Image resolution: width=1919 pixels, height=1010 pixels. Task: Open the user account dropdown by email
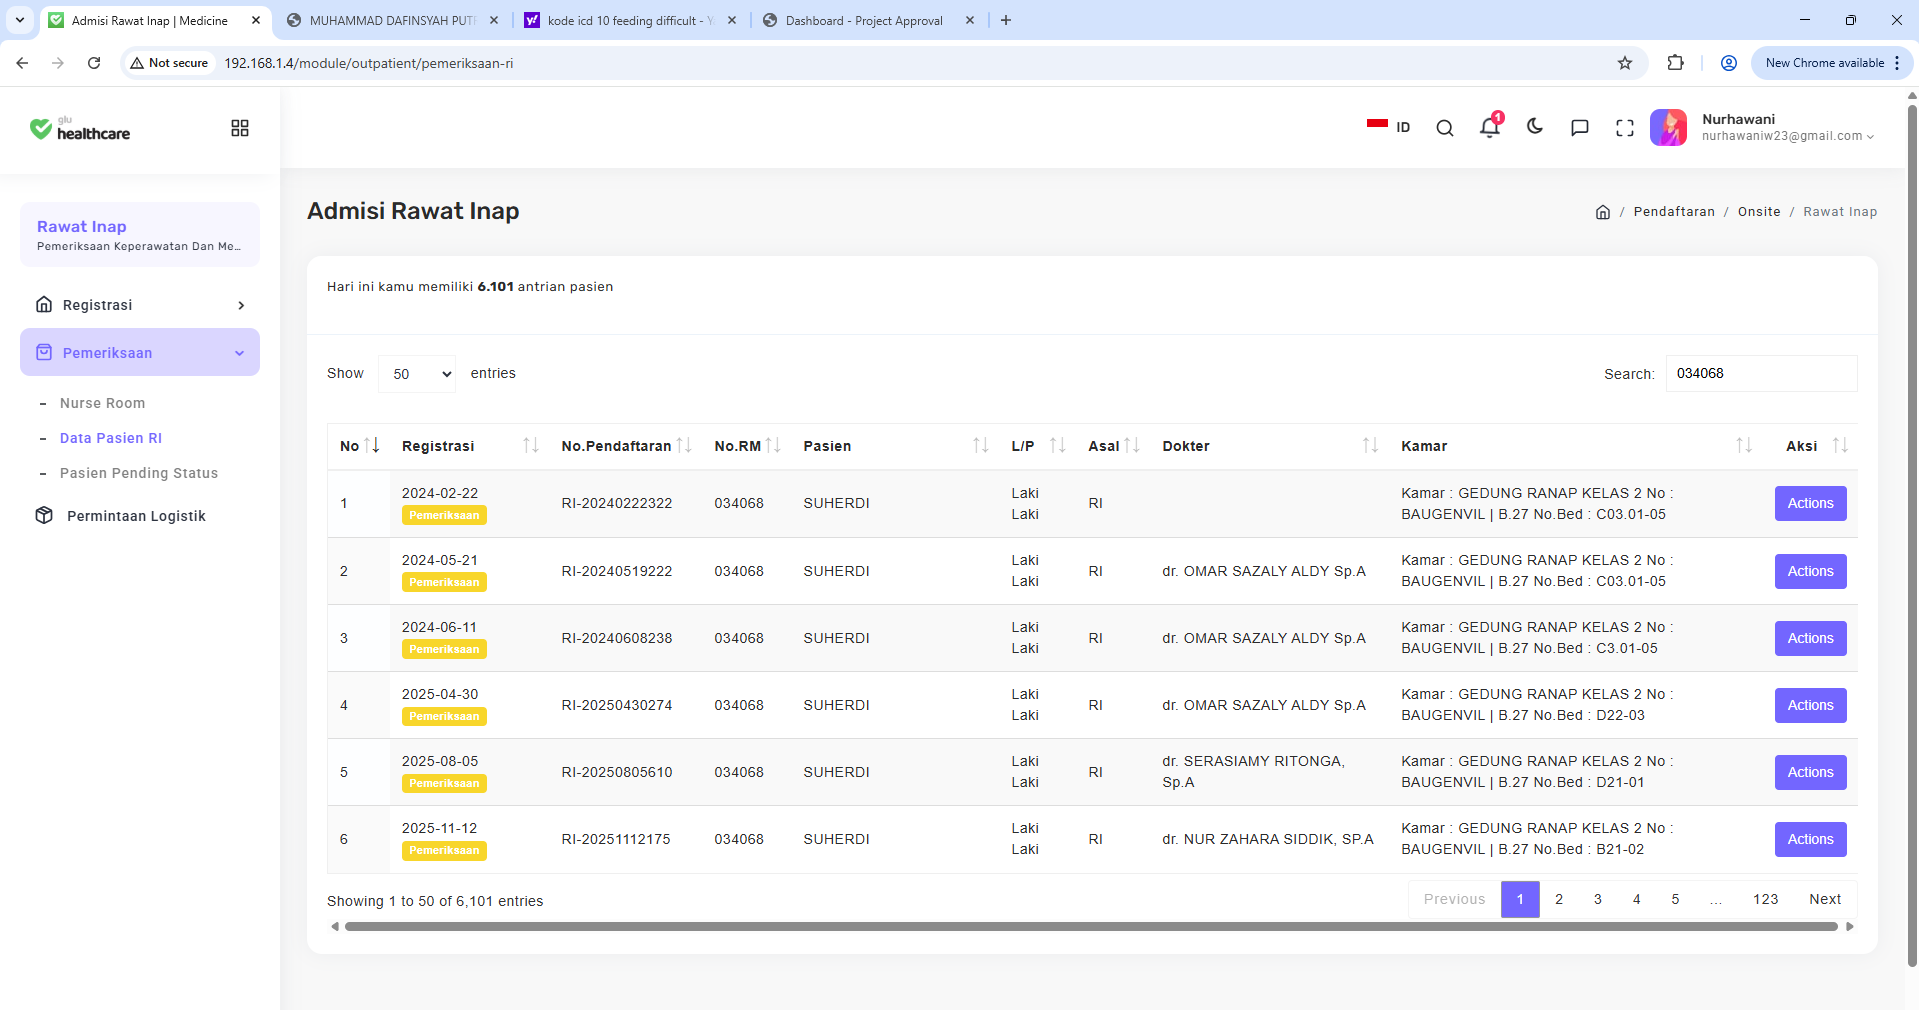1788,136
